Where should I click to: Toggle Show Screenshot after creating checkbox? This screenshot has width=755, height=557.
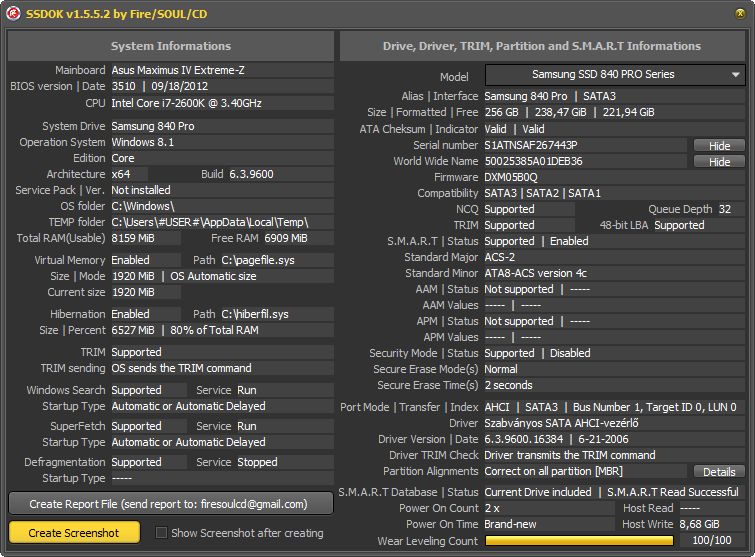(x=162, y=532)
